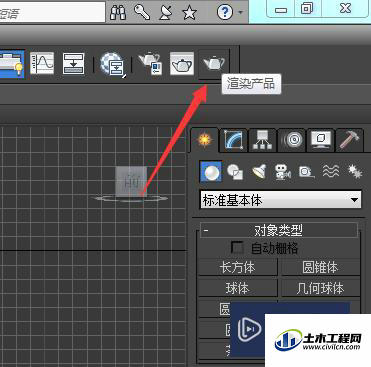
Task: Open the Schematic View toolbar icon
Action: point(73,63)
